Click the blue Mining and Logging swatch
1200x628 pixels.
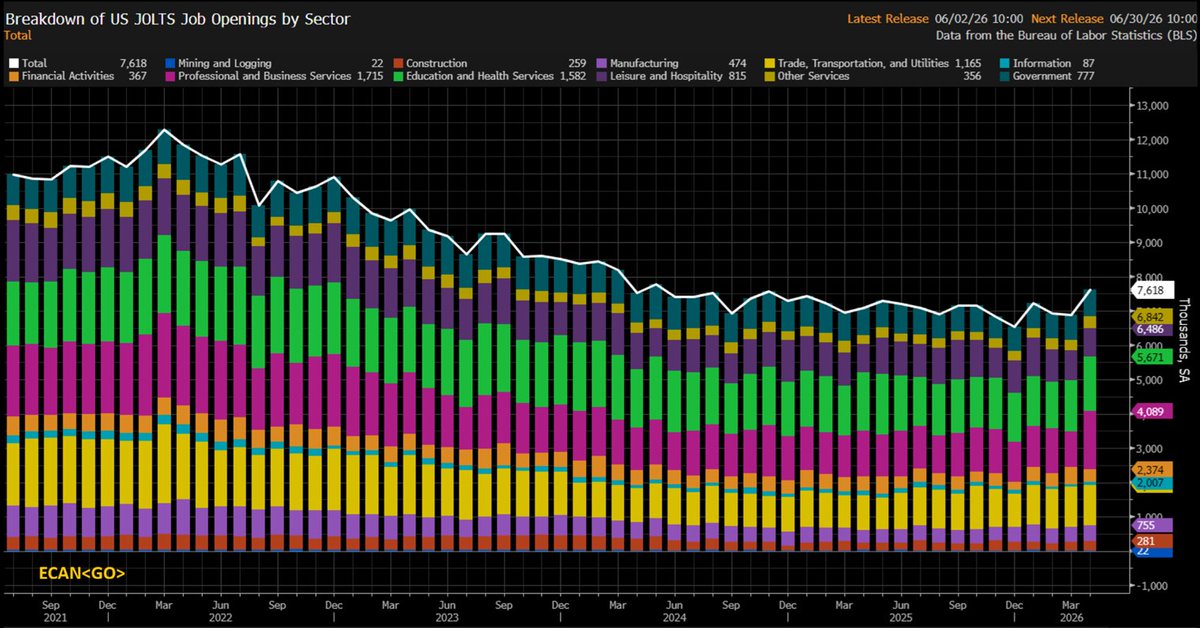(172, 63)
